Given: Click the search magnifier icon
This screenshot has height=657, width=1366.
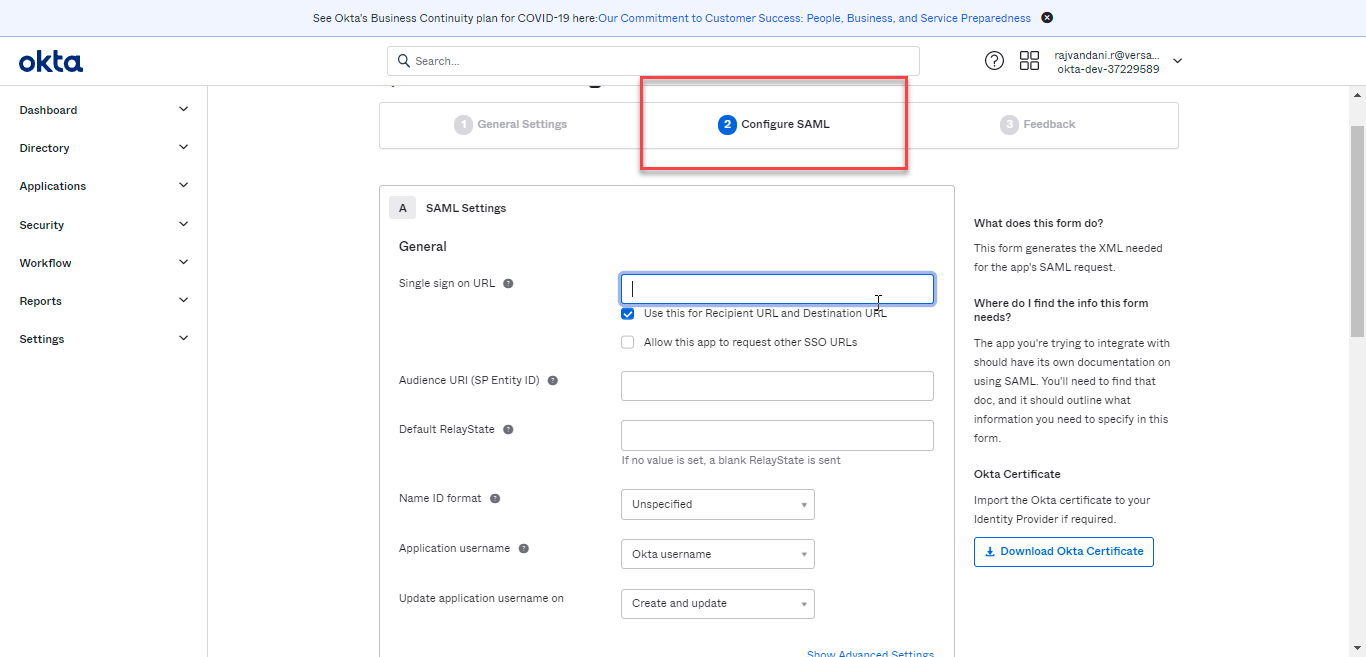Looking at the screenshot, I should [404, 61].
